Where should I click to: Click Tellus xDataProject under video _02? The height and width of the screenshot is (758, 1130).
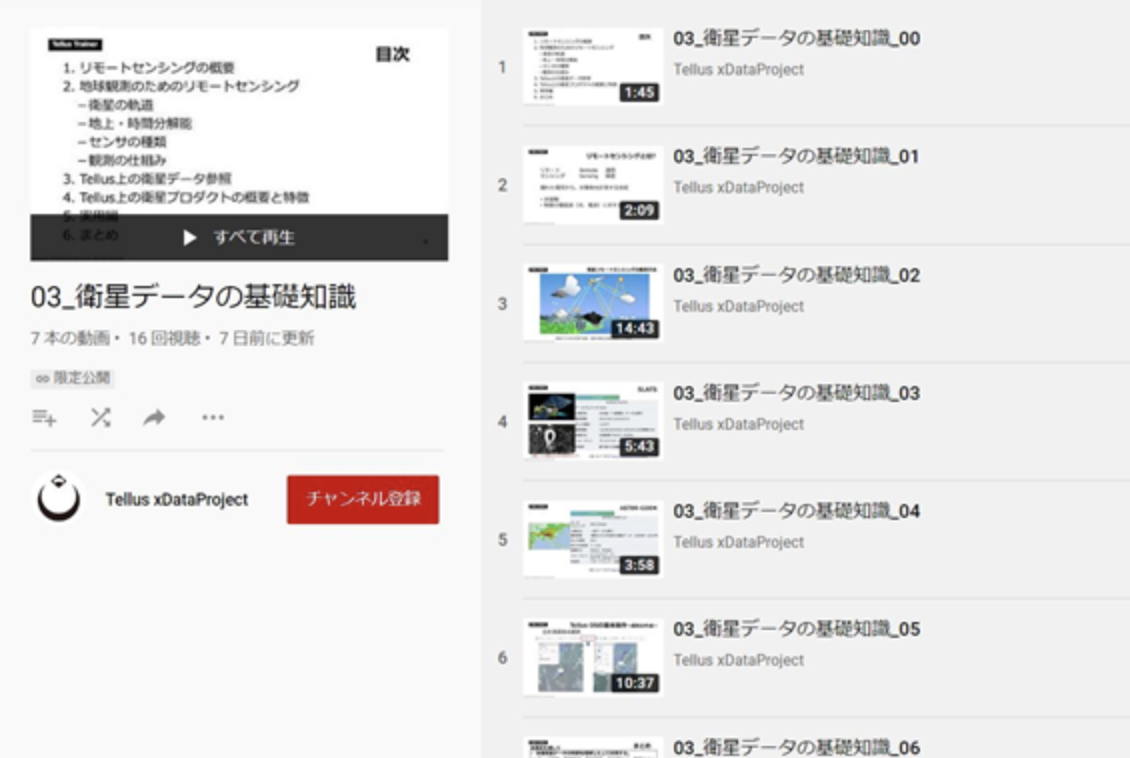[739, 306]
